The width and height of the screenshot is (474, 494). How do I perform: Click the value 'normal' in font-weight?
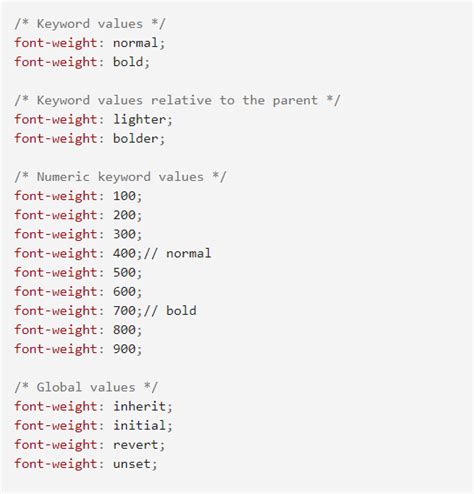tap(135, 43)
